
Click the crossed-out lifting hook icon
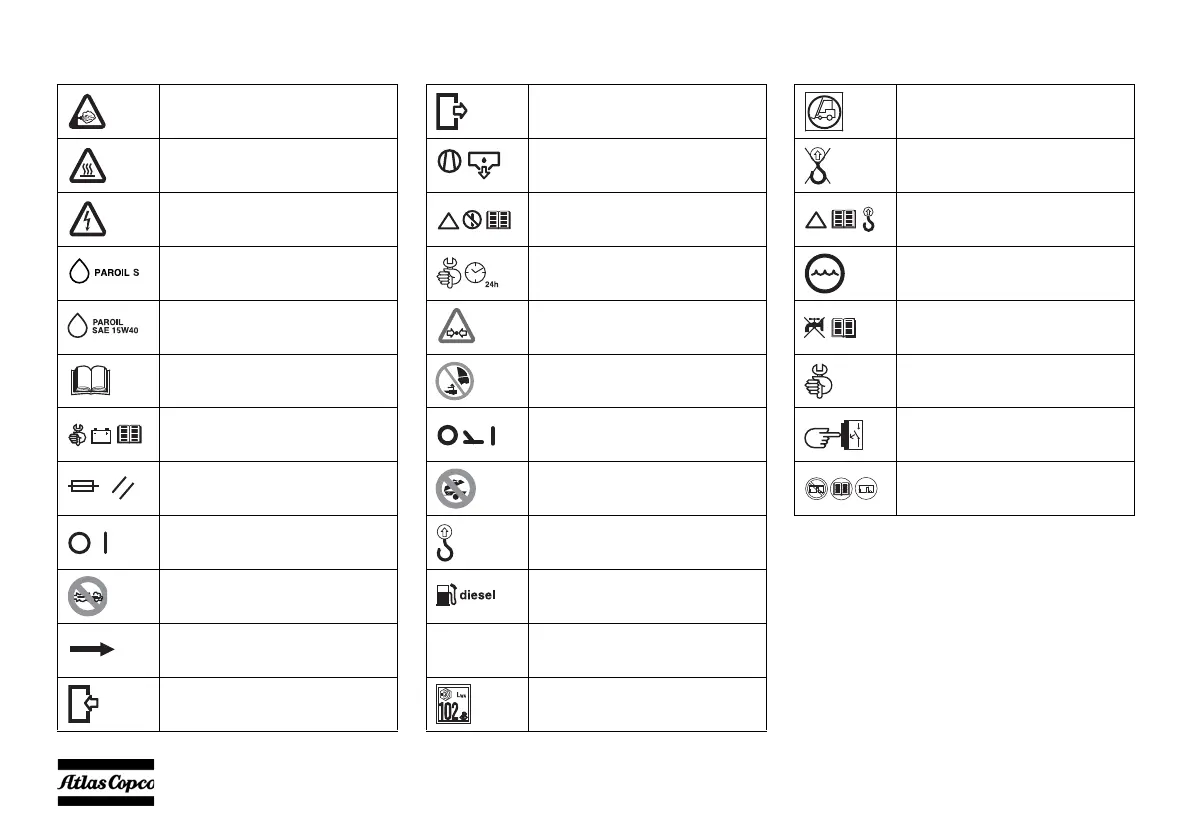pyautogui.click(x=818, y=166)
